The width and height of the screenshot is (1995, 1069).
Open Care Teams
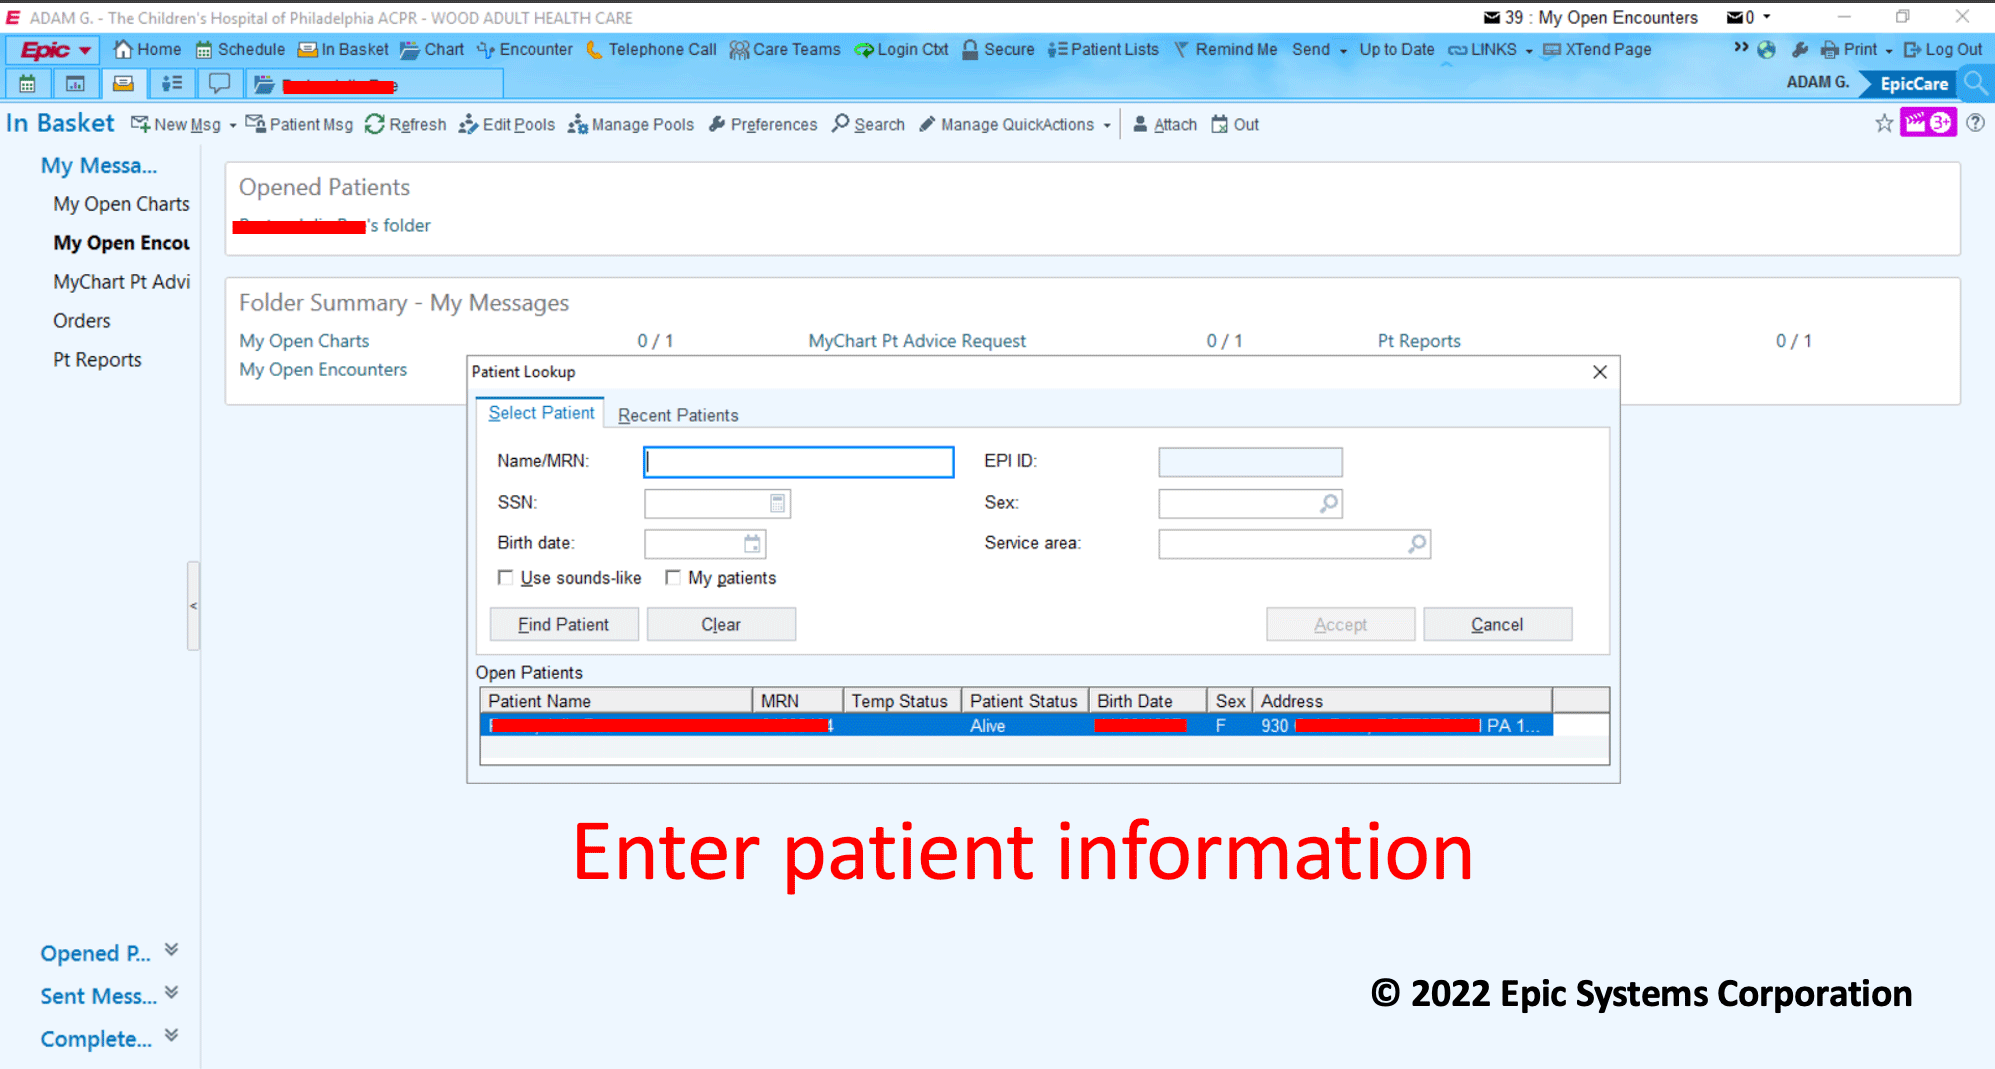(x=785, y=50)
